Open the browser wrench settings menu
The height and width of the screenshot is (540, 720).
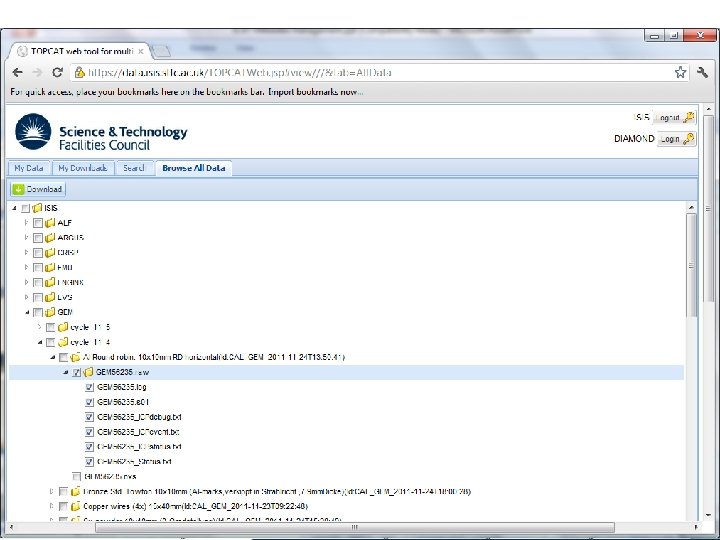pyautogui.click(x=703, y=72)
